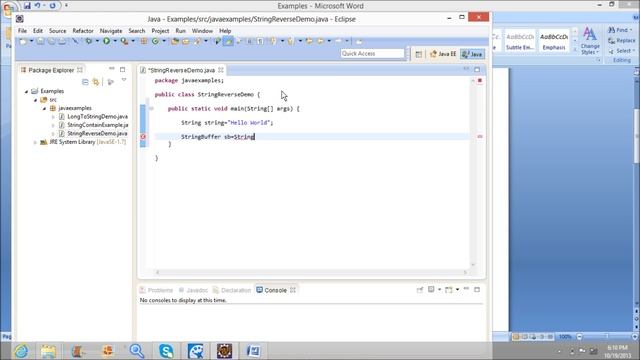This screenshot has width=640, height=360.
Task: Open the File menu
Action: tap(22, 31)
